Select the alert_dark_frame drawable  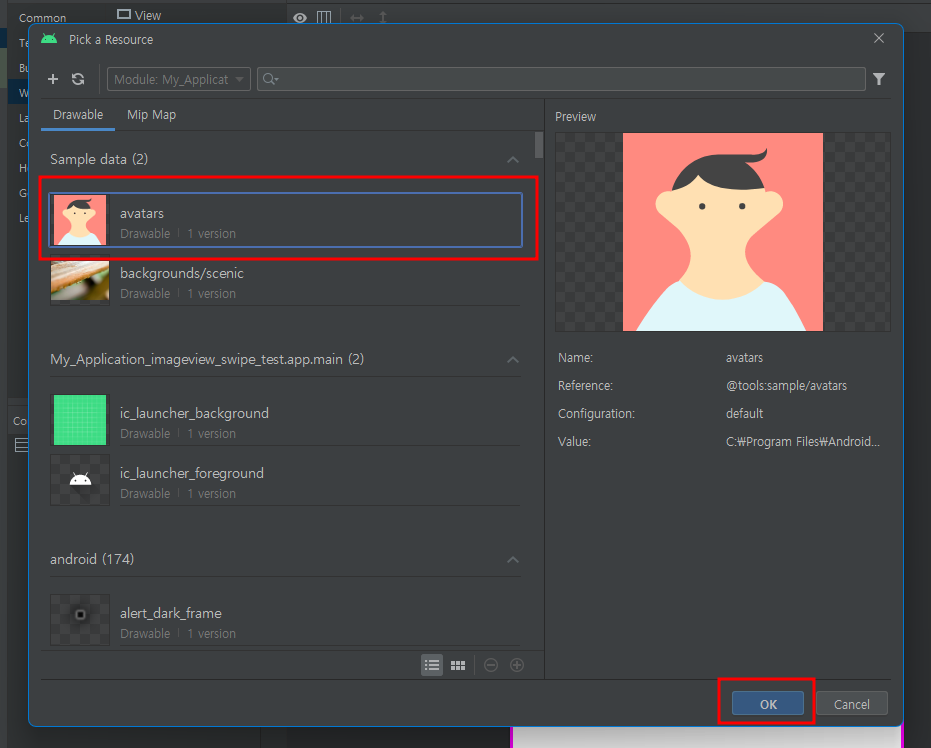pos(286,620)
